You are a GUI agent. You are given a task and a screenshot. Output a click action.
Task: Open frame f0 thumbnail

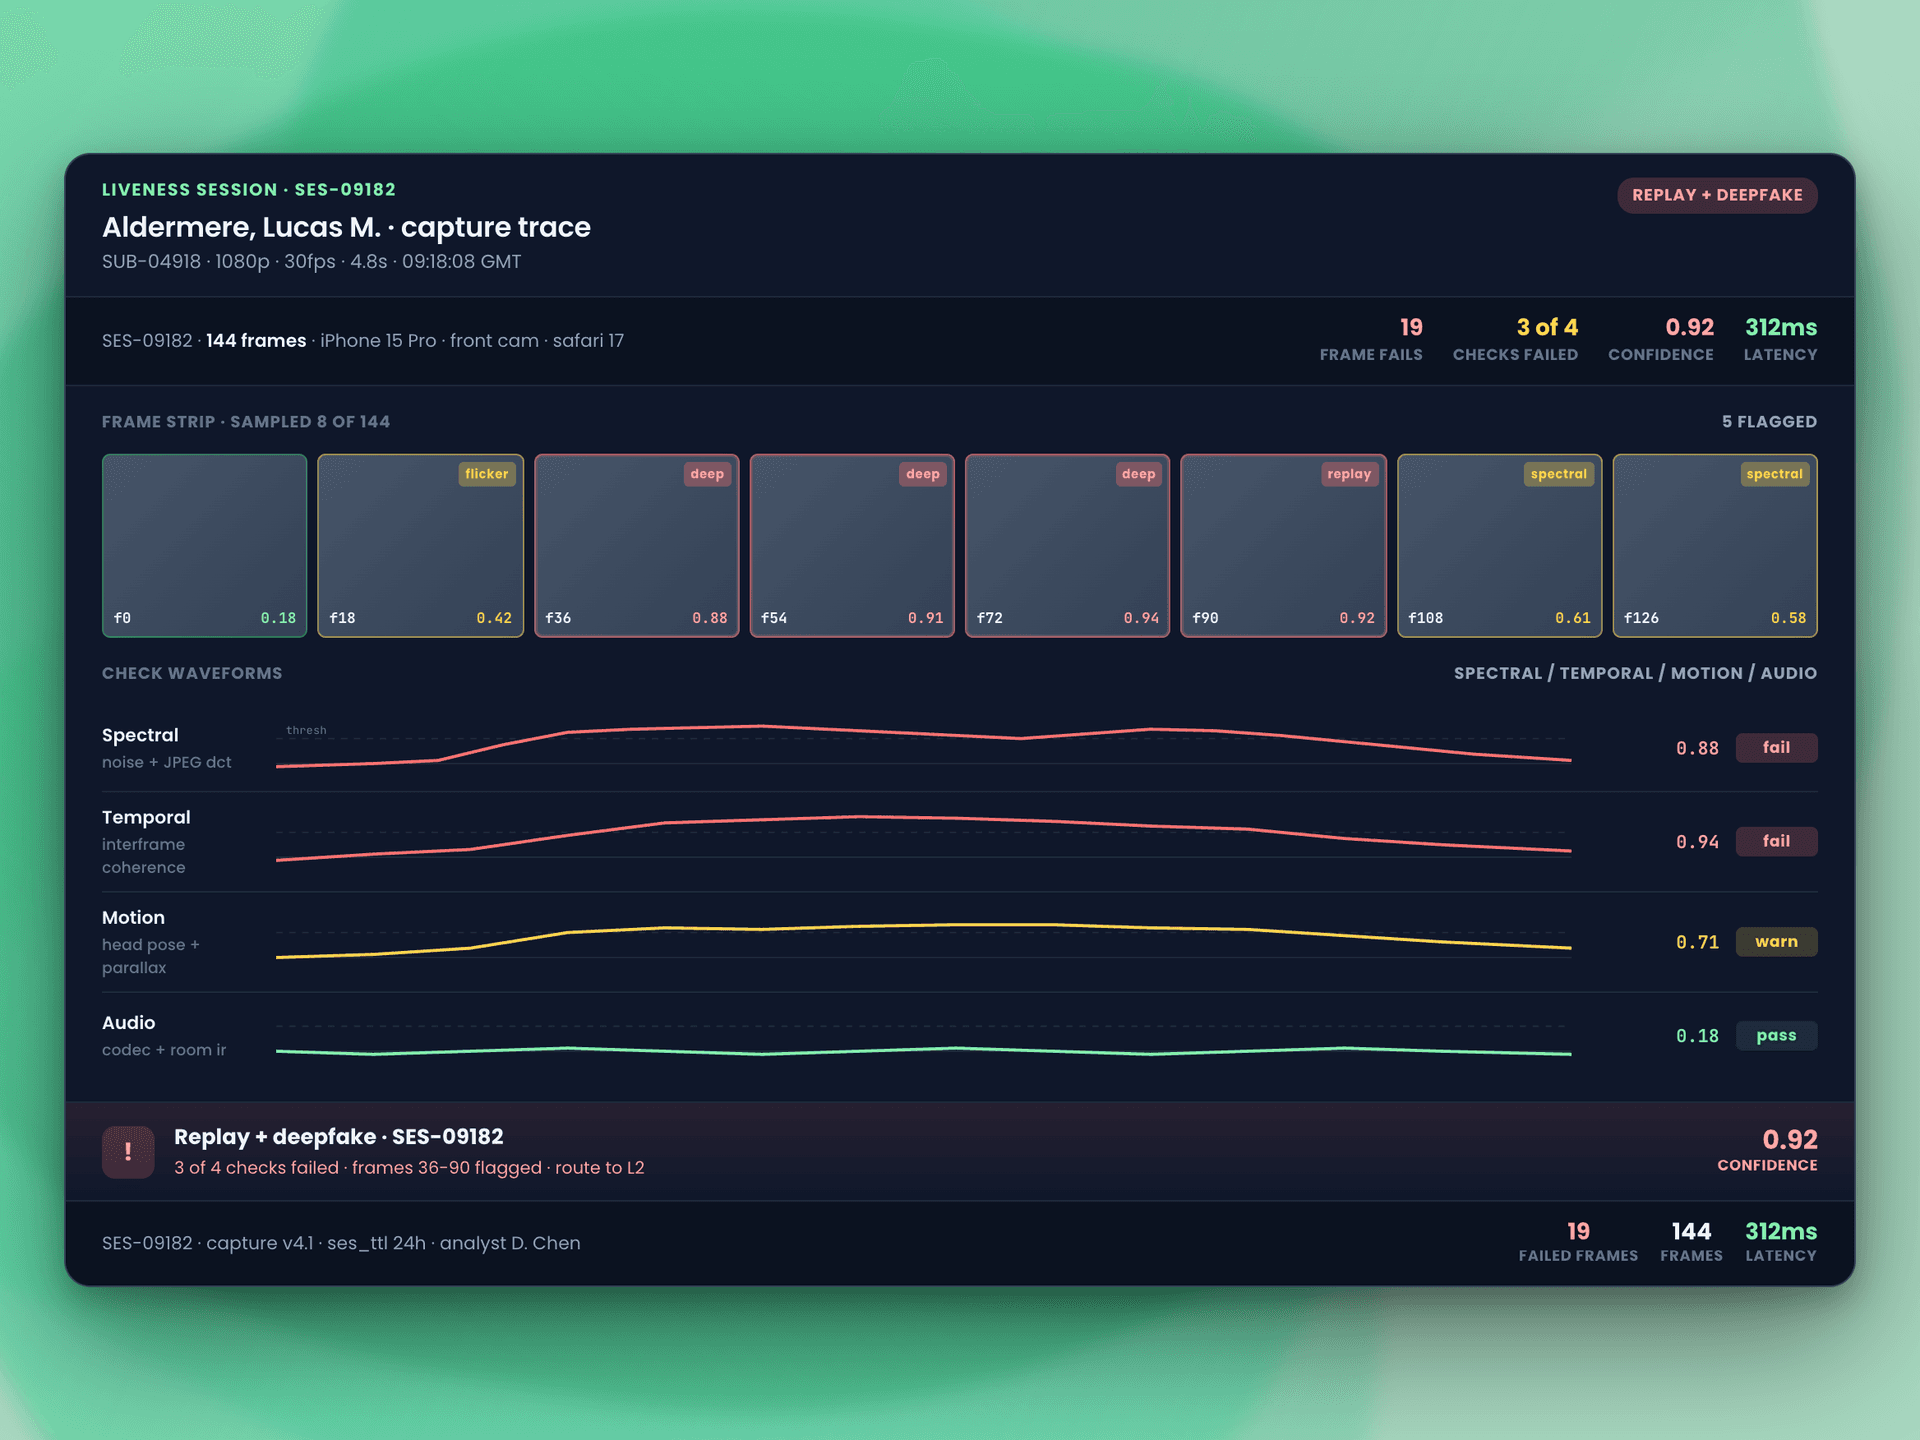click(204, 545)
